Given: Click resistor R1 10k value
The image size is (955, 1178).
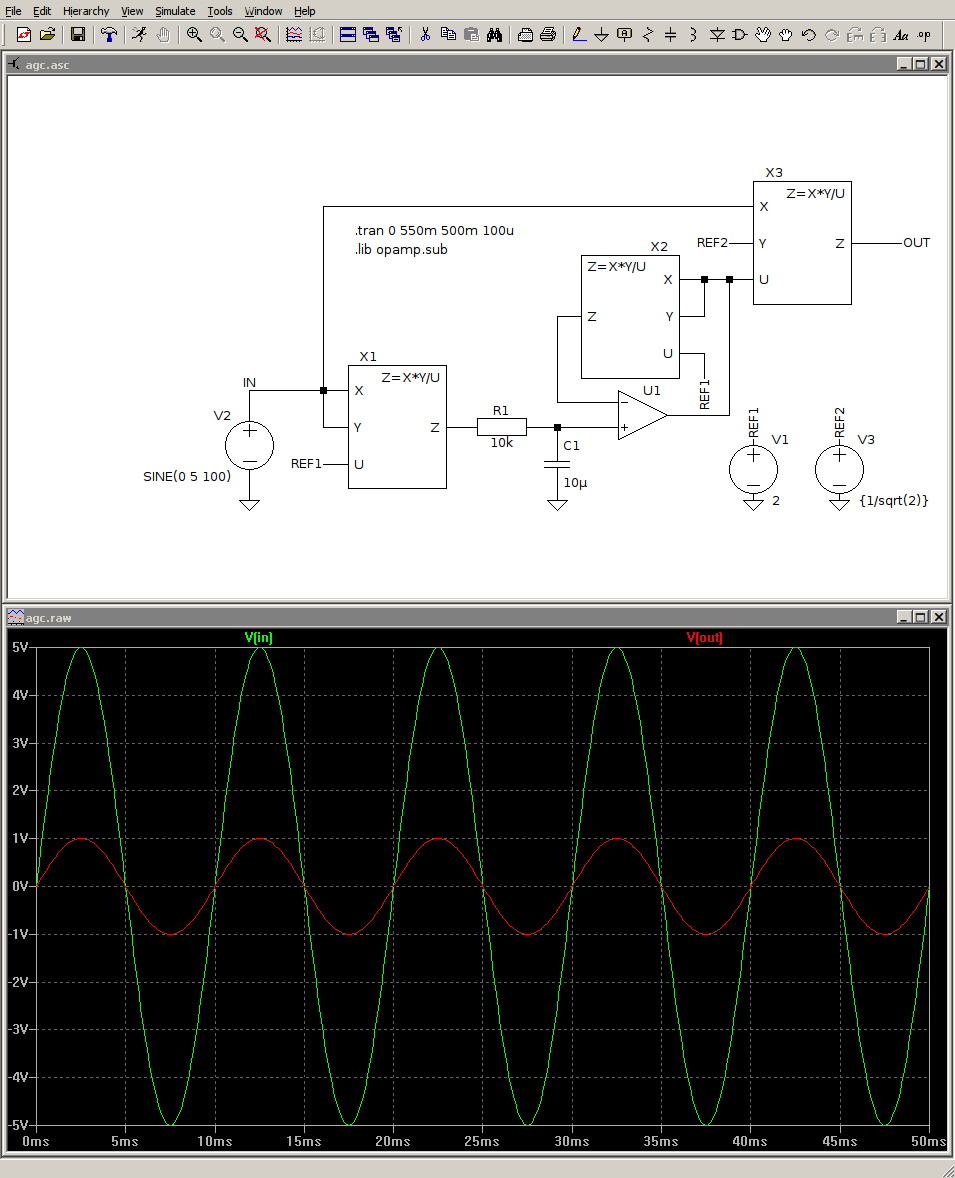Looking at the screenshot, I should tap(502, 443).
